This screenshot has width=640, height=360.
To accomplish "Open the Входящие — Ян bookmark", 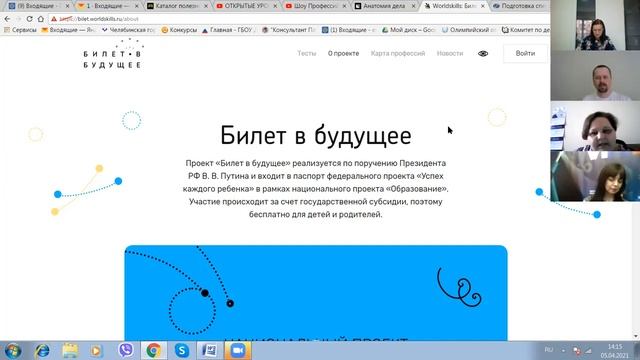I will pyautogui.click(x=69, y=30).
